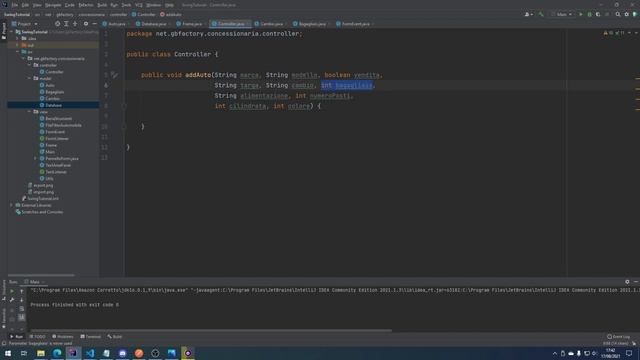Rerun Main with green play icon in Run panel

(12, 291)
